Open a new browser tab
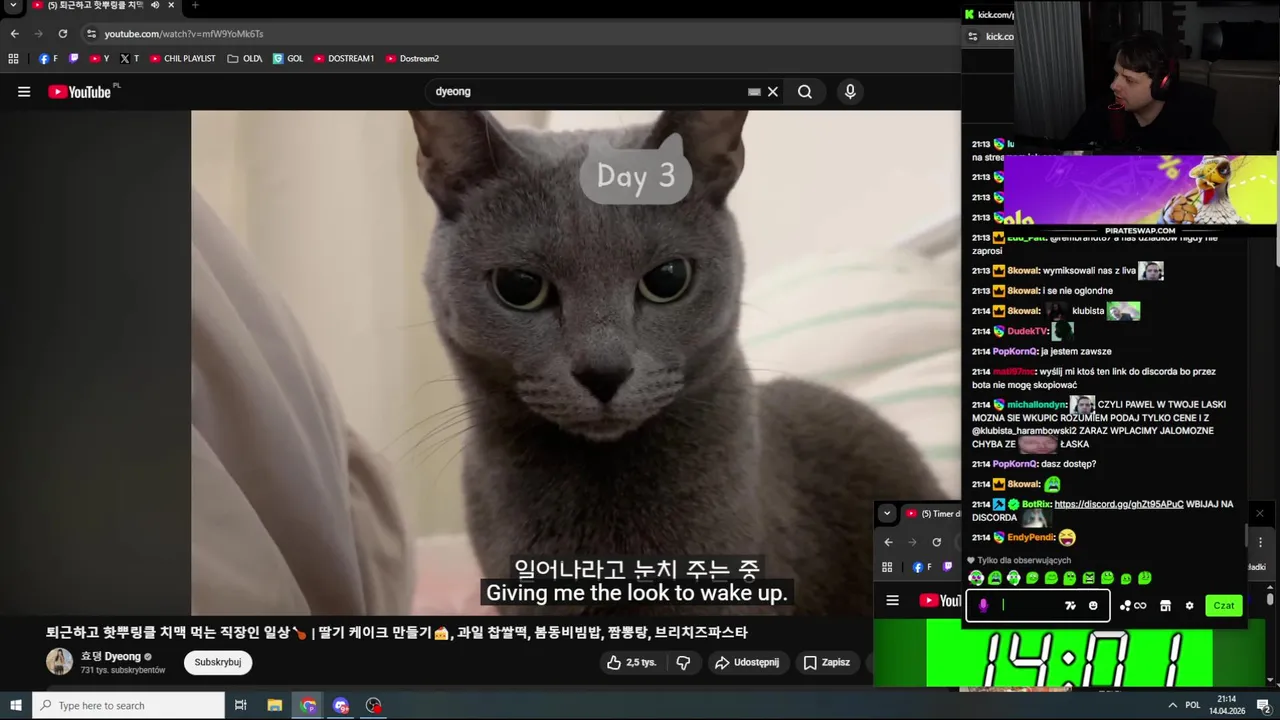This screenshot has width=1280, height=720. (195, 5)
